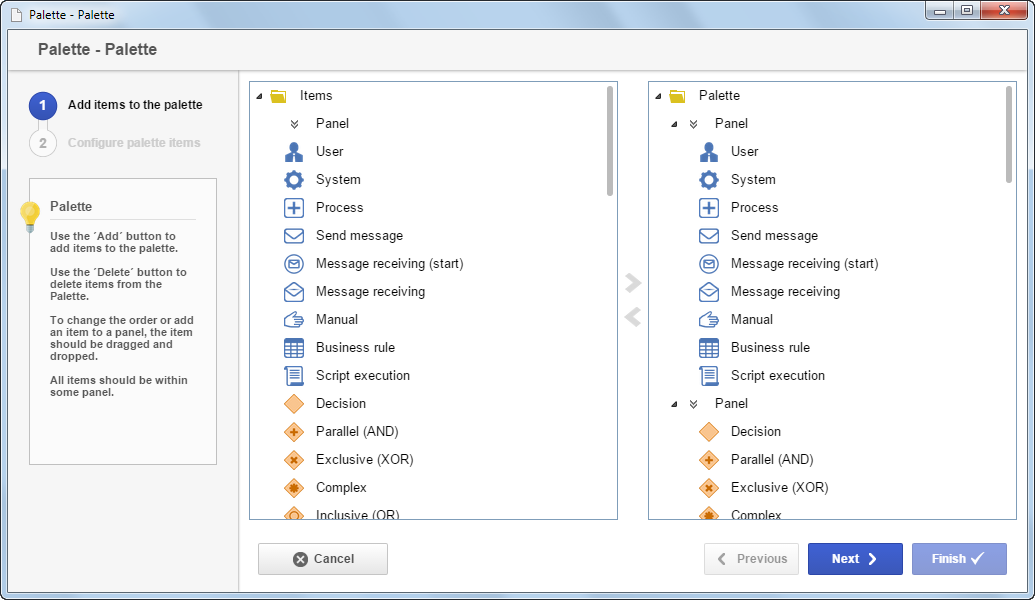The image size is (1035, 600).
Task: Click the Cancel button
Action: pos(323,559)
